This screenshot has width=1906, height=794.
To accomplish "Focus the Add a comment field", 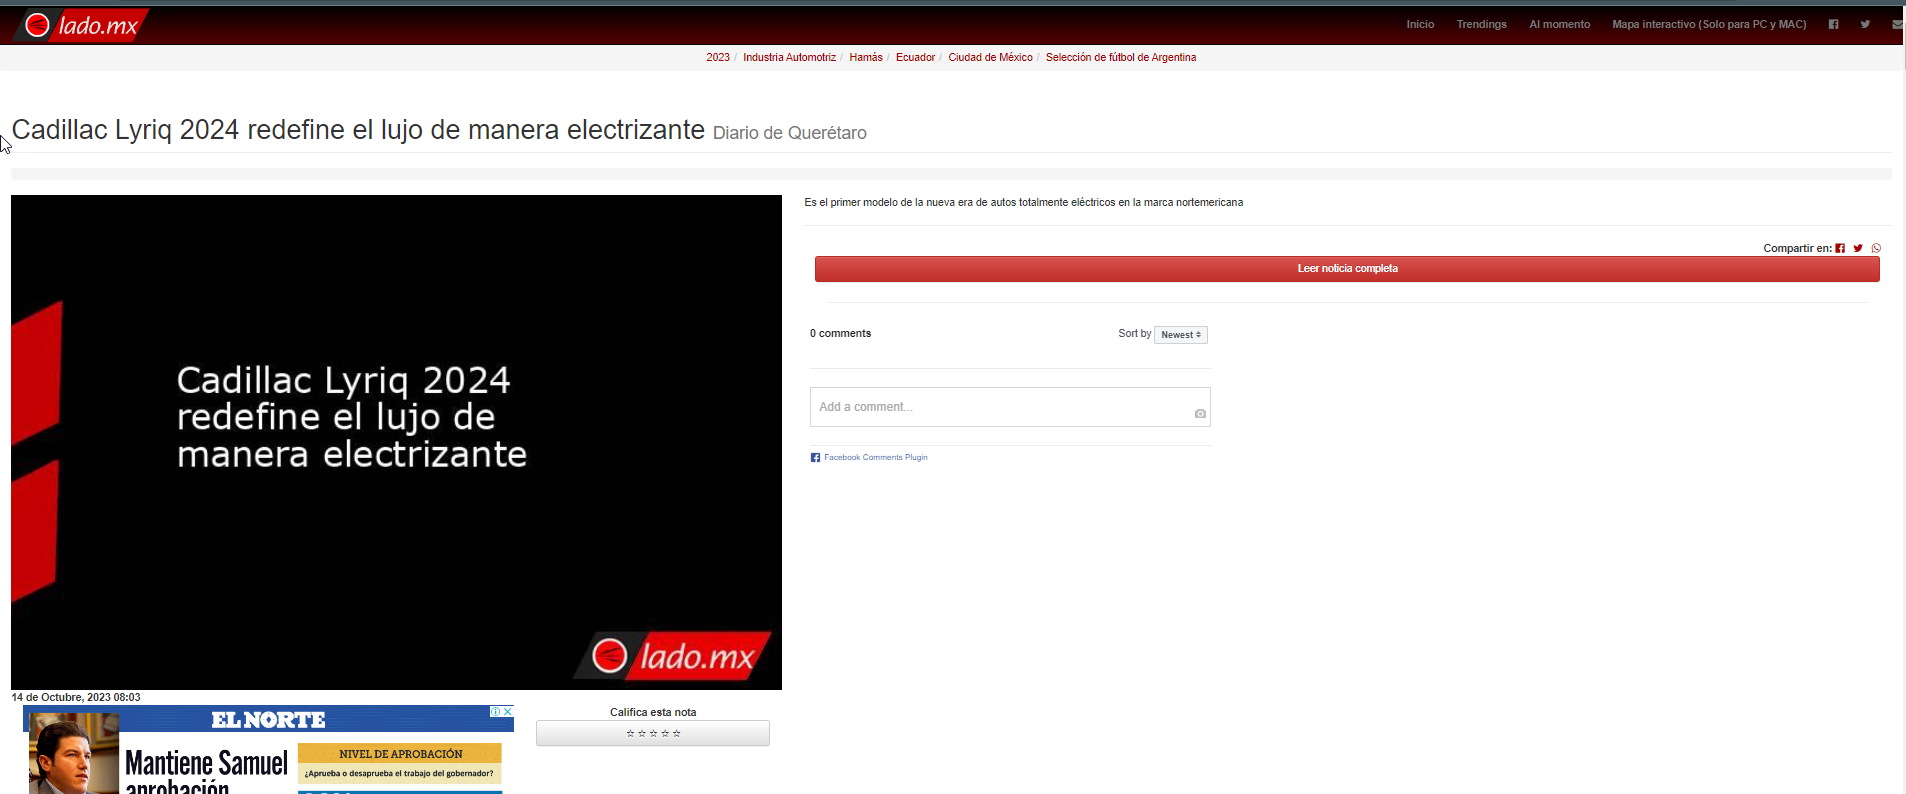I will (1010, 407).
